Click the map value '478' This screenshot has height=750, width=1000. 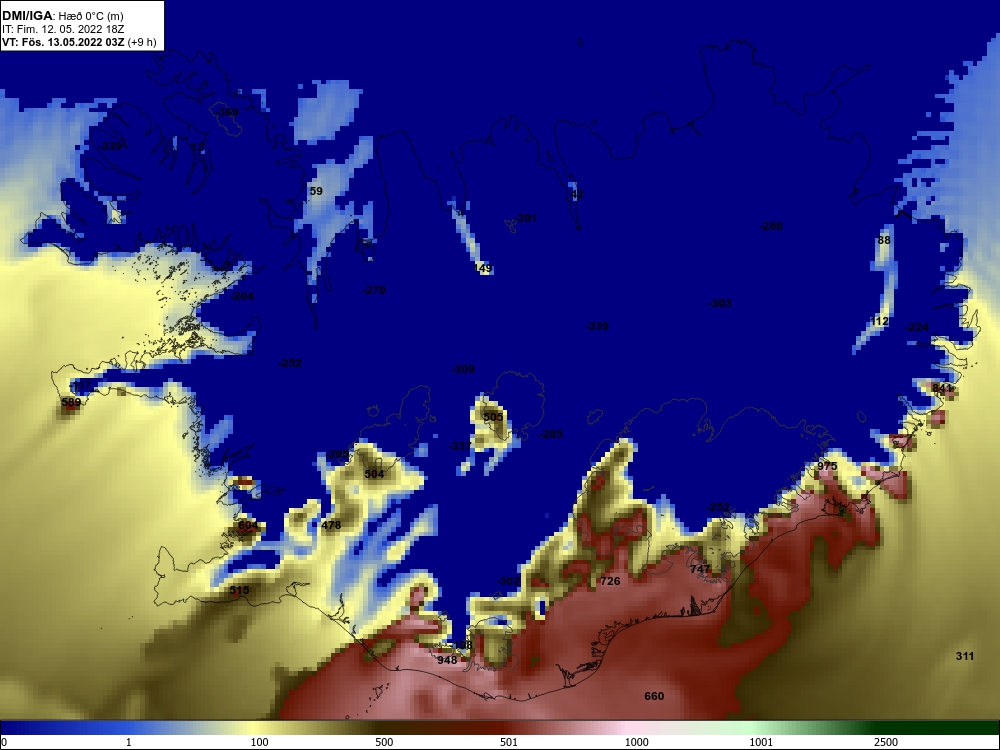[x=331, y=526]
